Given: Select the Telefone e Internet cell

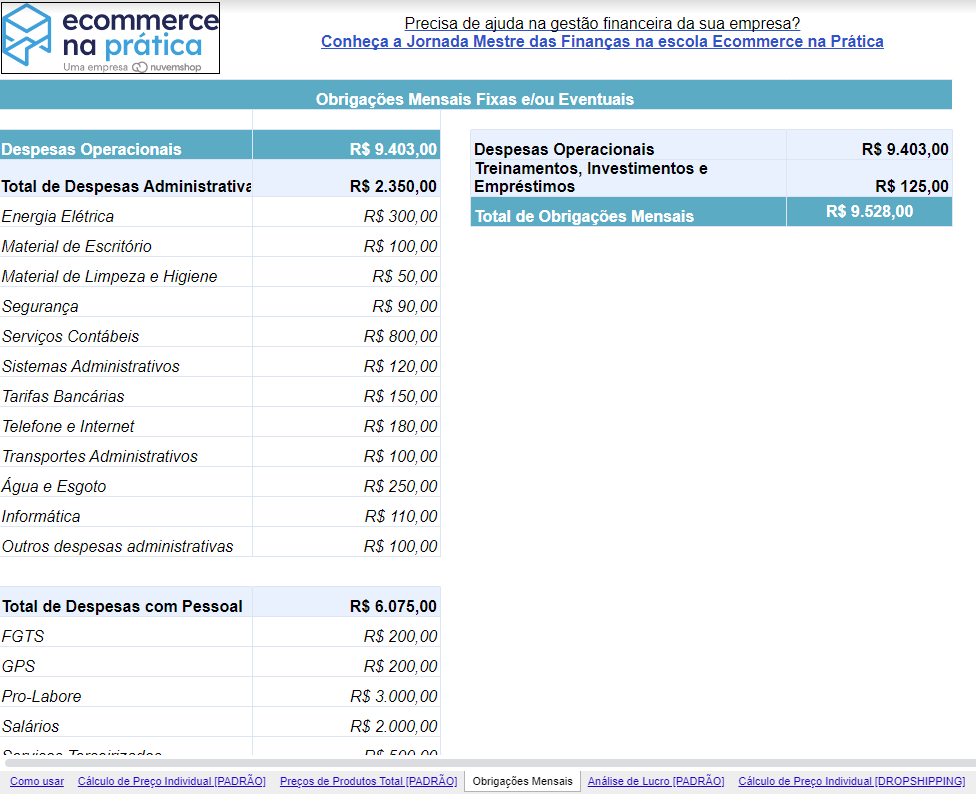Looking at the screenshot, I should (x=126, y=421).
